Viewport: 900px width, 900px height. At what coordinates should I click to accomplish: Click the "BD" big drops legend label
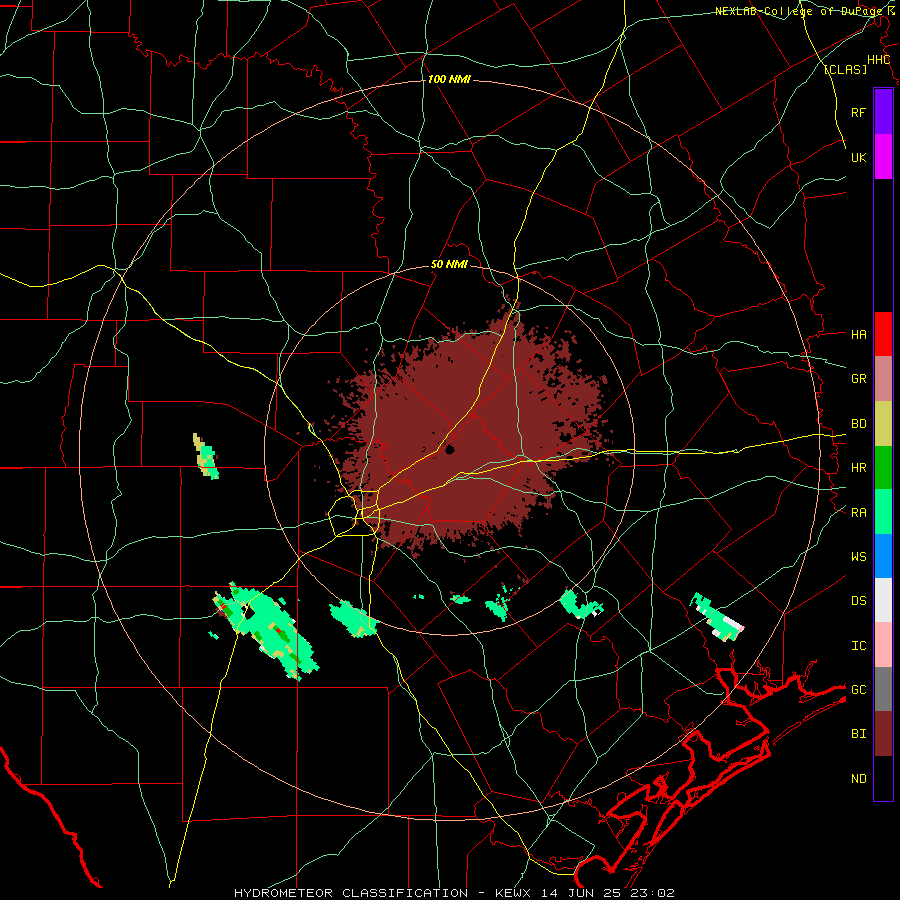pos(858,424)
